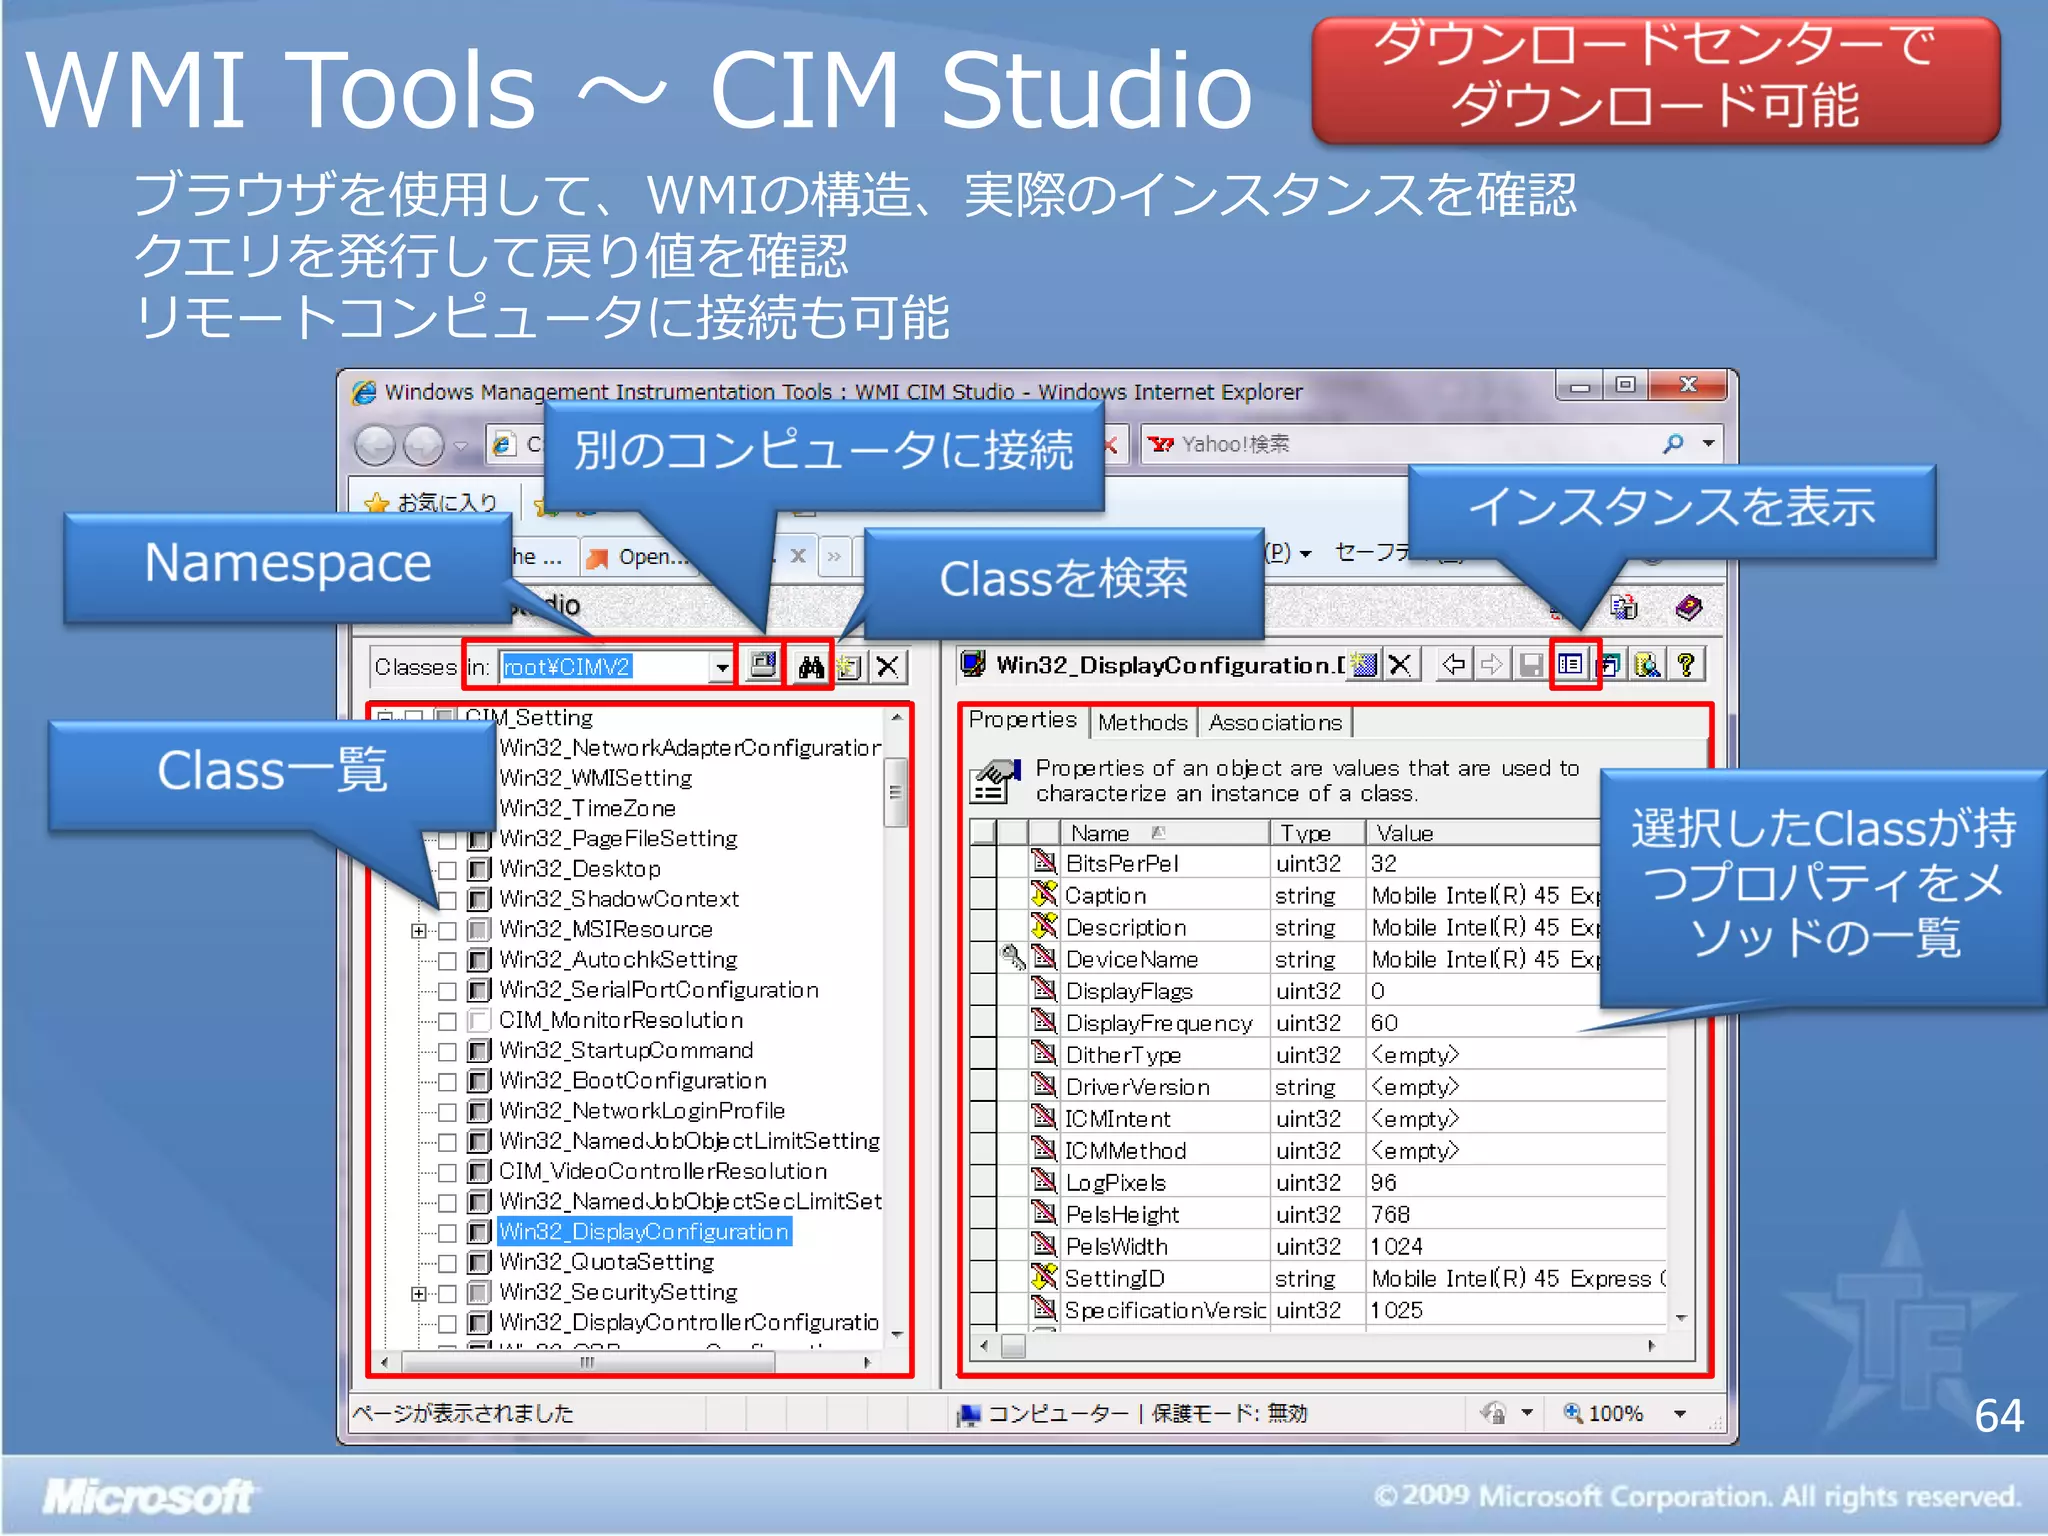This screenshot has width=2048, height=1536.
Task: Select Win32_NetworkLoginProfile in class tree
Action: (642, 1111)
